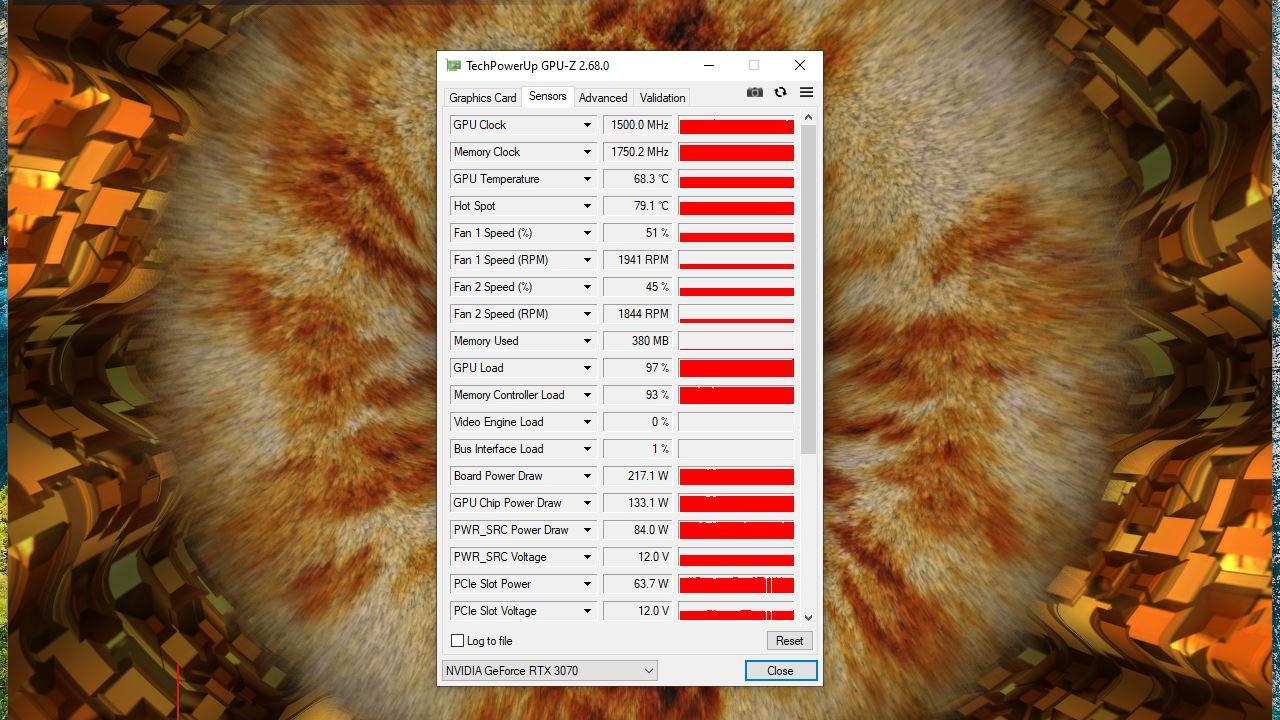Click the GPU Load graph bar
1280x720 pixels.
[736, 368]
